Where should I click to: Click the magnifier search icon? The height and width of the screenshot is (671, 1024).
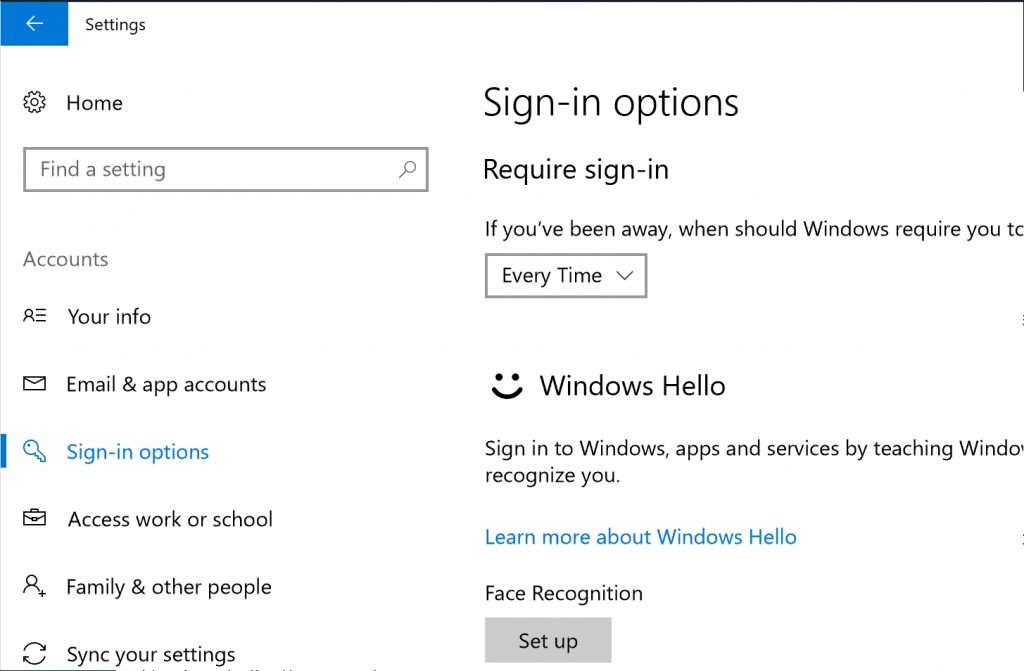tap(407, 169)
